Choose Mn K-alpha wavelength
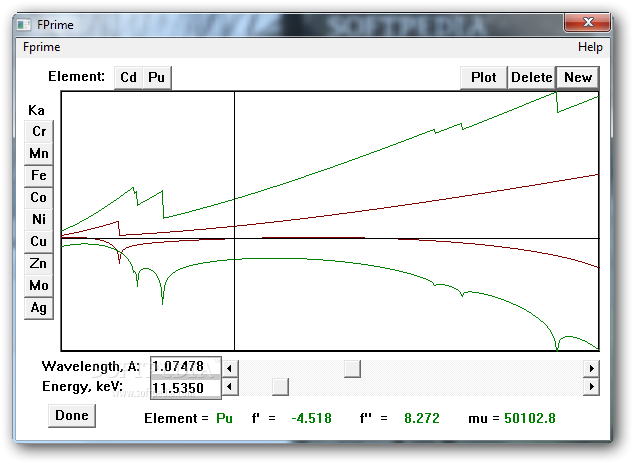The image size is (634, 464). 39,154
